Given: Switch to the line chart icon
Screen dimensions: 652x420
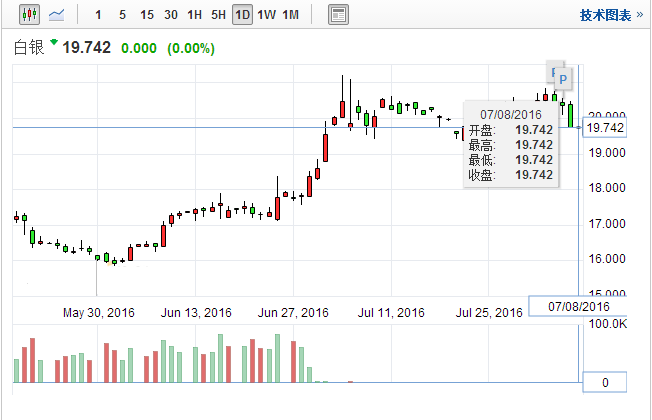Looking at the screenshot, I should (x=57, y=15).
